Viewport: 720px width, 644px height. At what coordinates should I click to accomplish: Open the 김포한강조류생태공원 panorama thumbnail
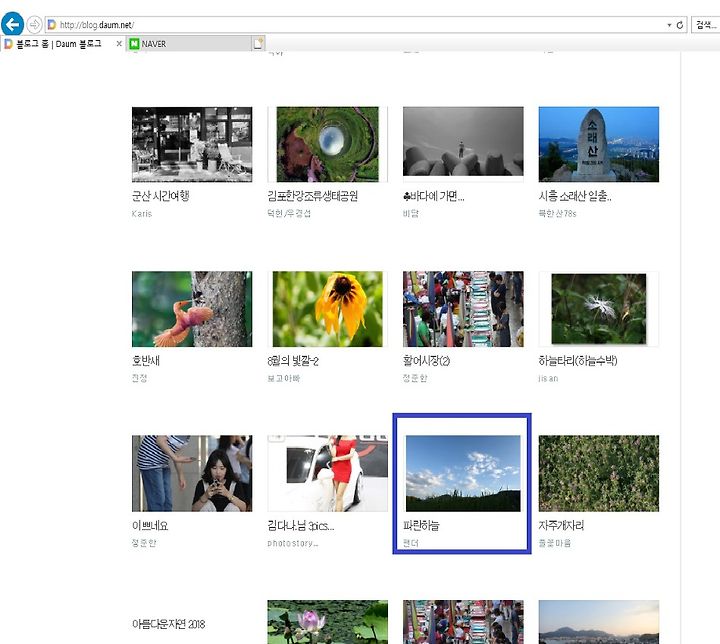point(327,145)
